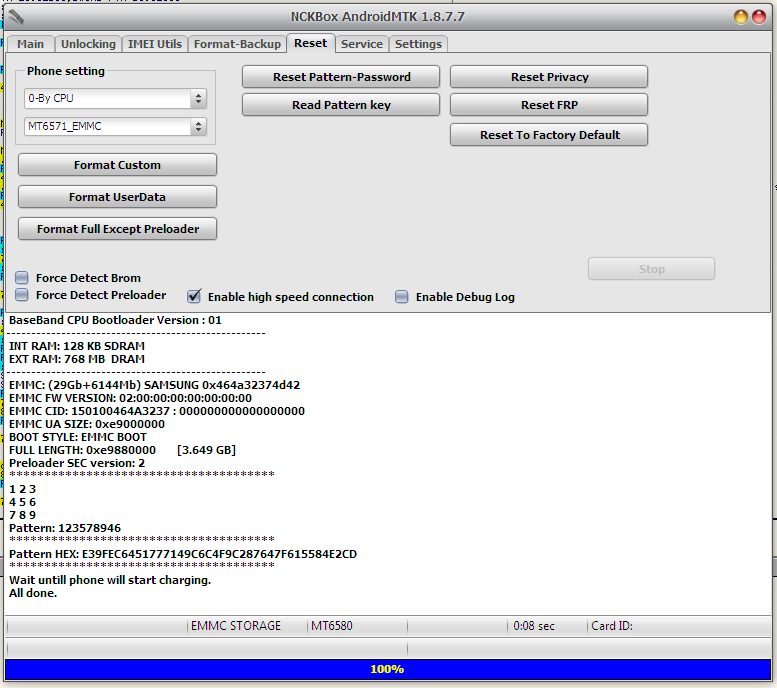Tick the Enable Debug Log checkbox
Screen dimensions: 777x688
coord(401,297)
